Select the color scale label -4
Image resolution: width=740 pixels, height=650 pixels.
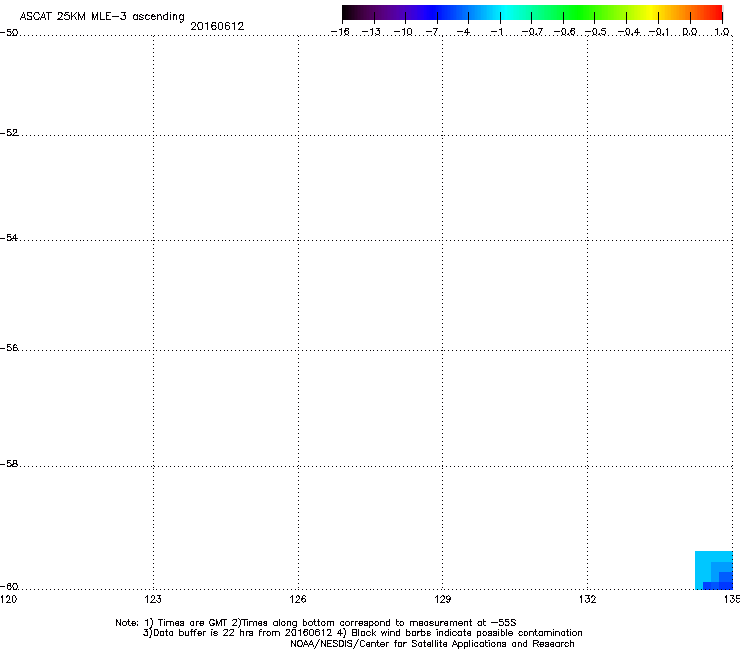click(463, 32)
